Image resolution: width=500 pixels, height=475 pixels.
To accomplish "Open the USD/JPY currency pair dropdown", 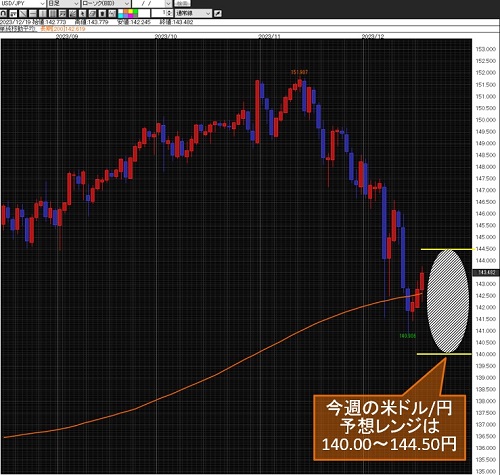I will point(23,3).
